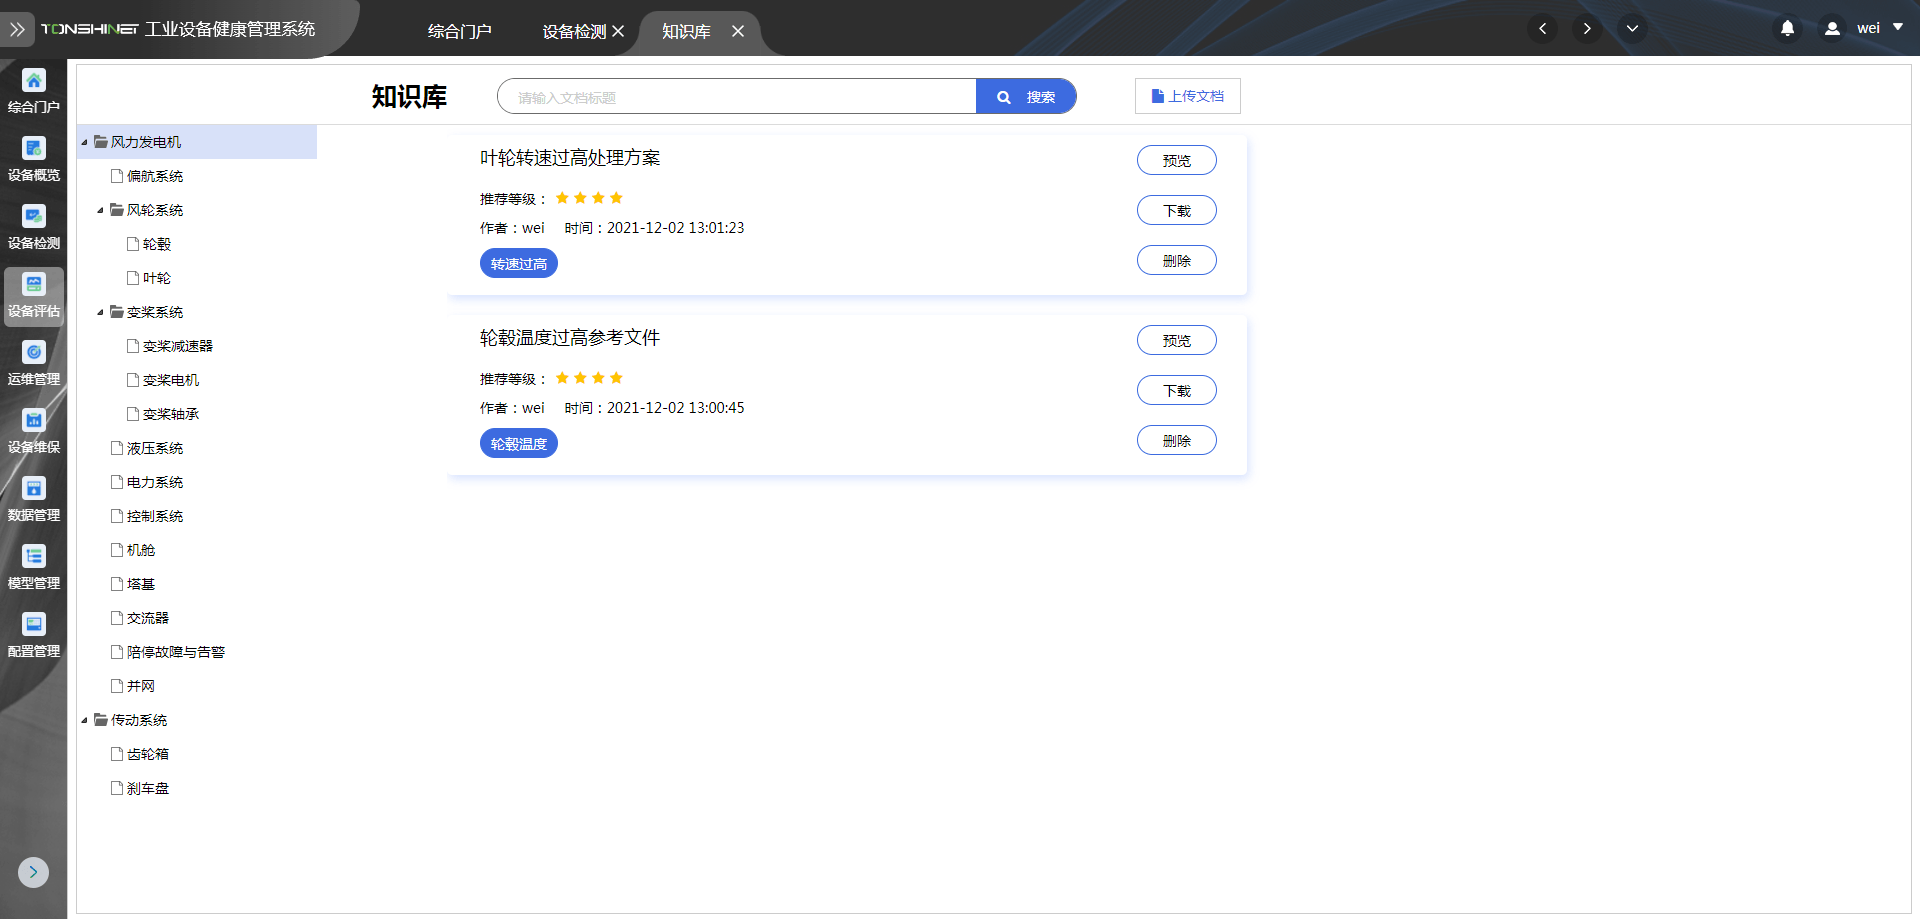The height and width of the screenshot is (919, 1920).
Task: Select 液压系统 in the tree
Action: [155, 449]
